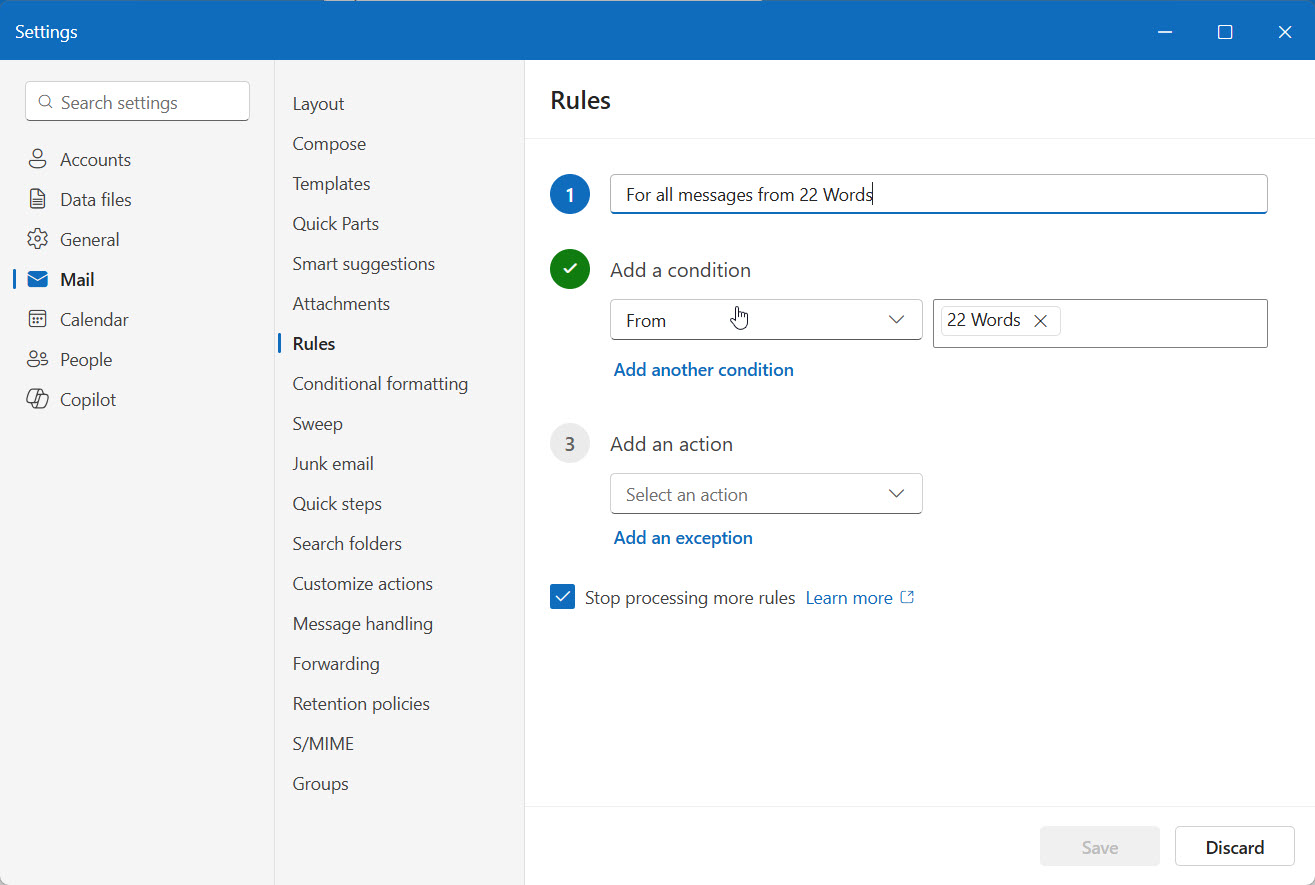Go to Accounts settings category
Viewport: 1315px width, 885px height.
click(x=95, y=160)
